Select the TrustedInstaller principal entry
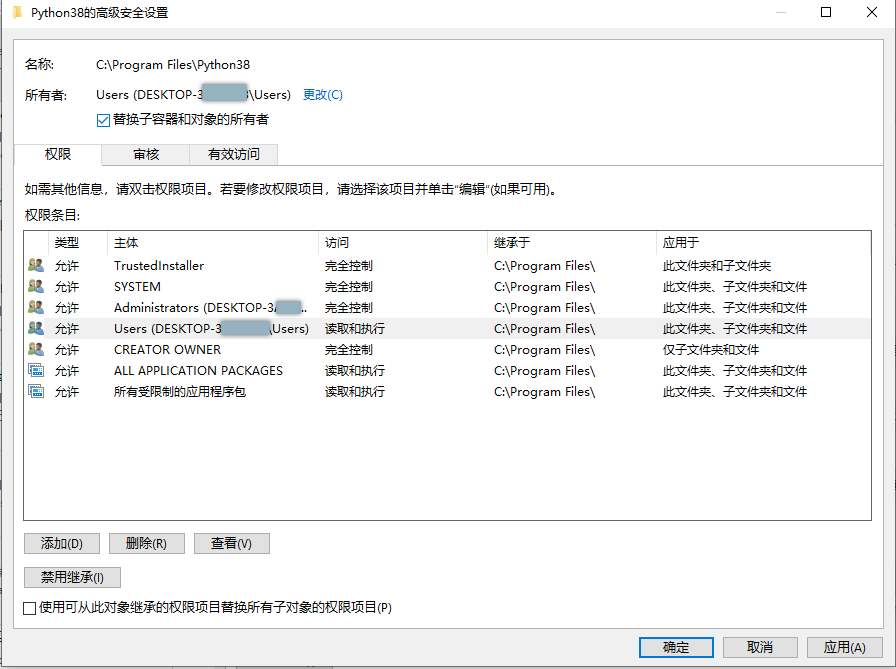Image resolution: width=896 pixels, height=669 pixels. coord(159,266)
